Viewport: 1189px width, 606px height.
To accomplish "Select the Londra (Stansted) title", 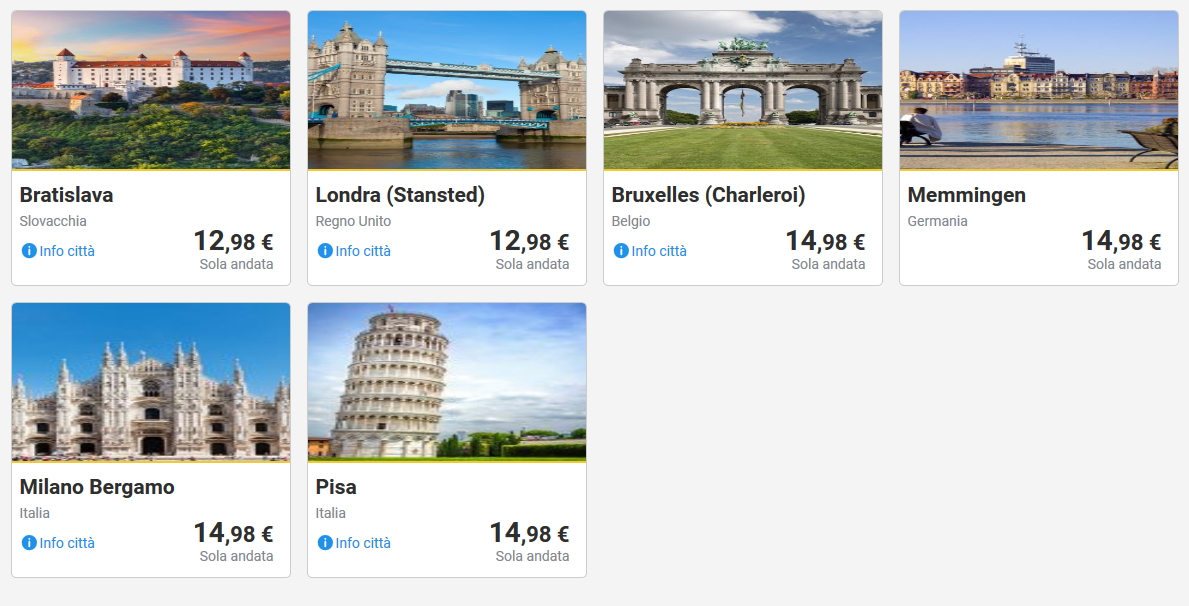I will coord(400,195).
